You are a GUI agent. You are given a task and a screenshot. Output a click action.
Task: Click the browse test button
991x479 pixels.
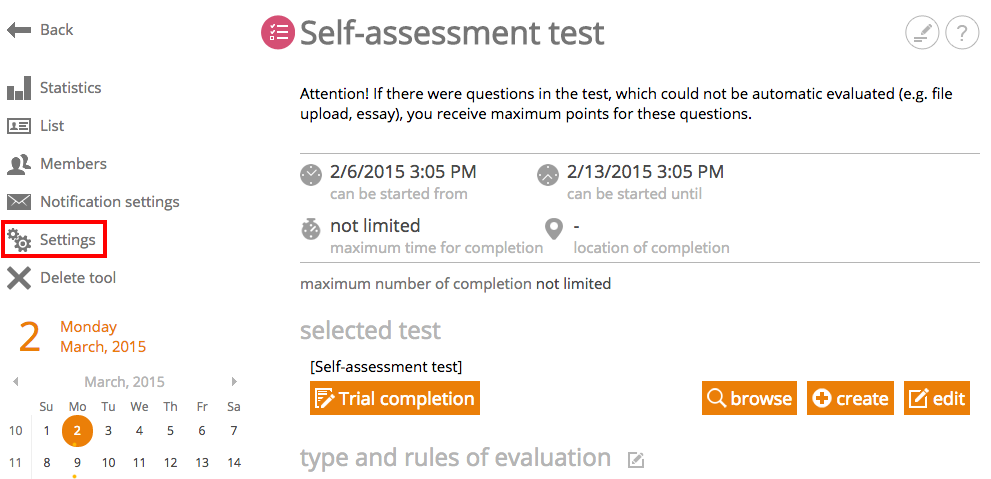point(750,398)
